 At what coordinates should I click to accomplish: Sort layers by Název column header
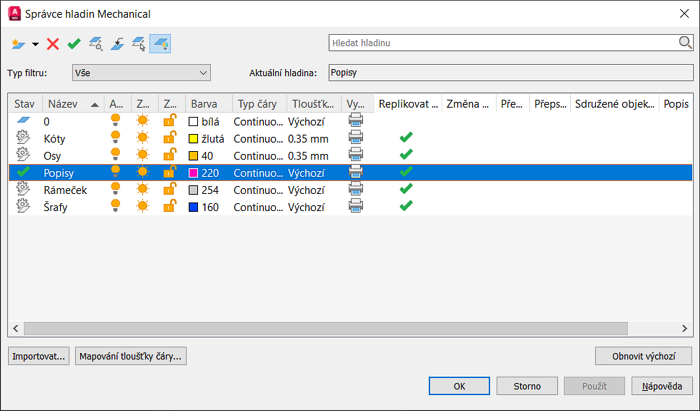point(71,104)
